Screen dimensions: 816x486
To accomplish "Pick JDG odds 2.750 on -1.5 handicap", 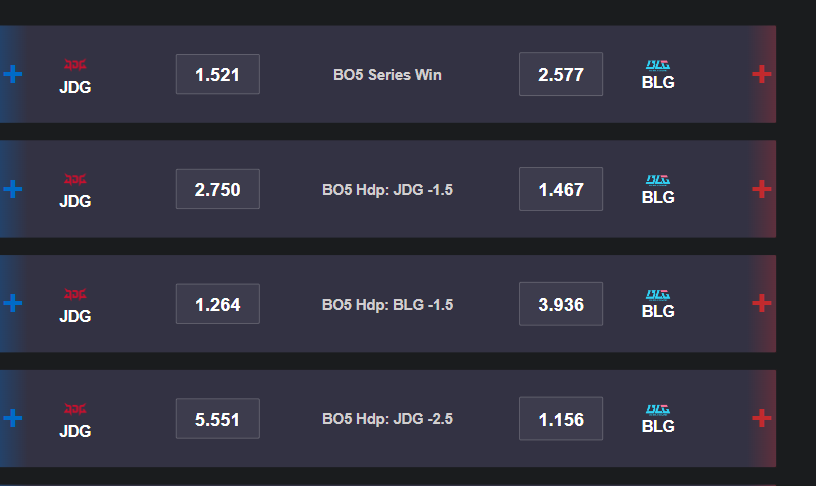I will coord(218,189).
